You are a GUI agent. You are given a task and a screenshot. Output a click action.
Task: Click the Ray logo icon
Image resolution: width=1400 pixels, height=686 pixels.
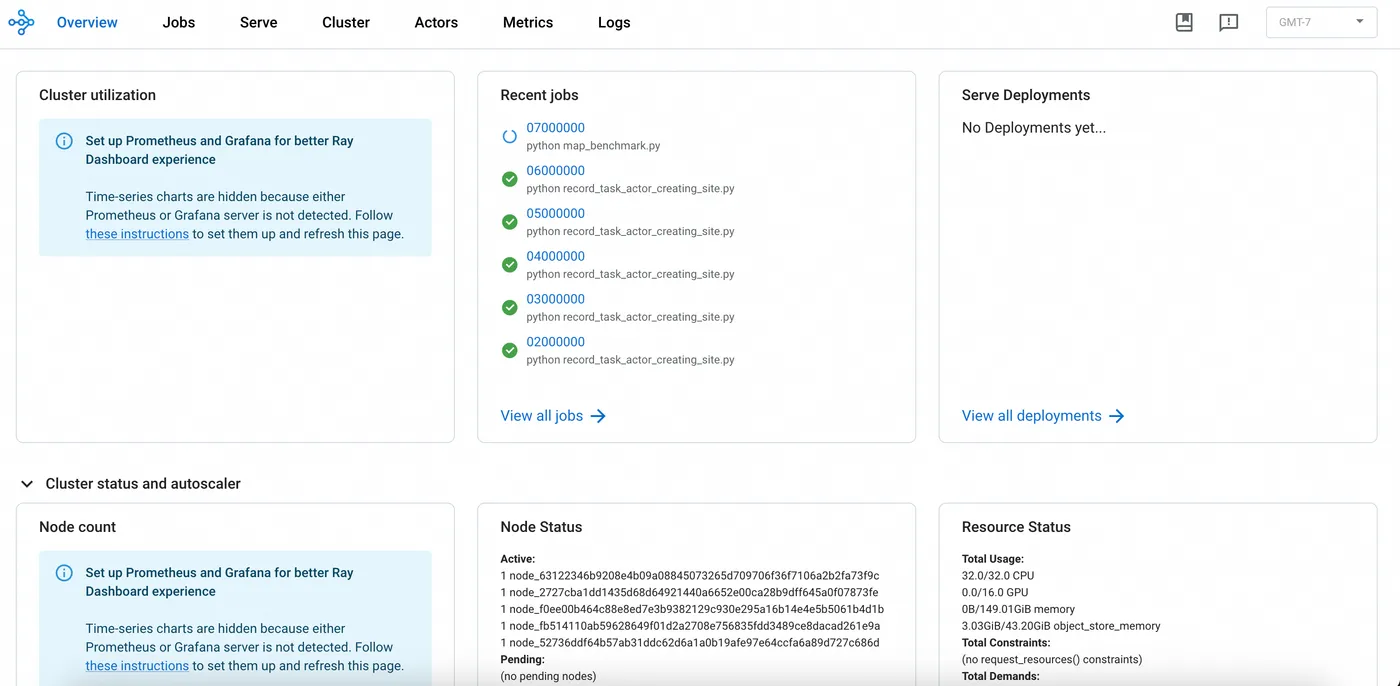pyautogui.click(x=21, y=22)
